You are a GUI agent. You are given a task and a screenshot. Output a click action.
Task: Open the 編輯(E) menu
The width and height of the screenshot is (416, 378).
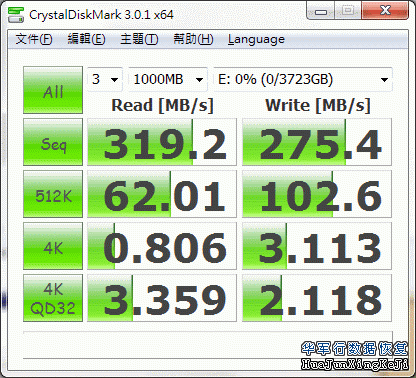point(86,39)
